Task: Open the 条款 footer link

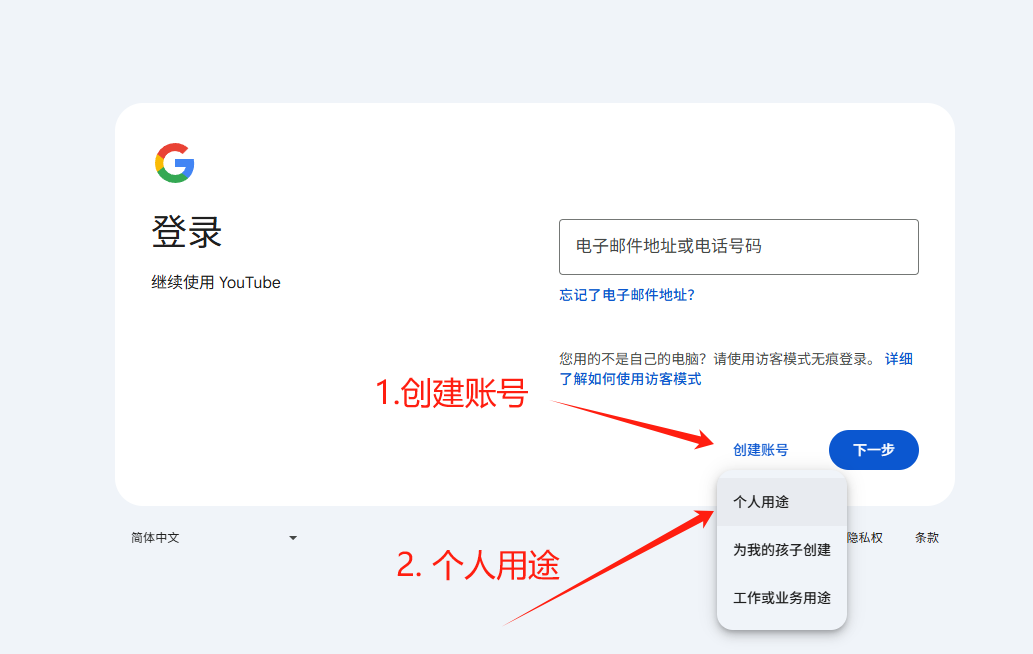Action: pos(926,538)
